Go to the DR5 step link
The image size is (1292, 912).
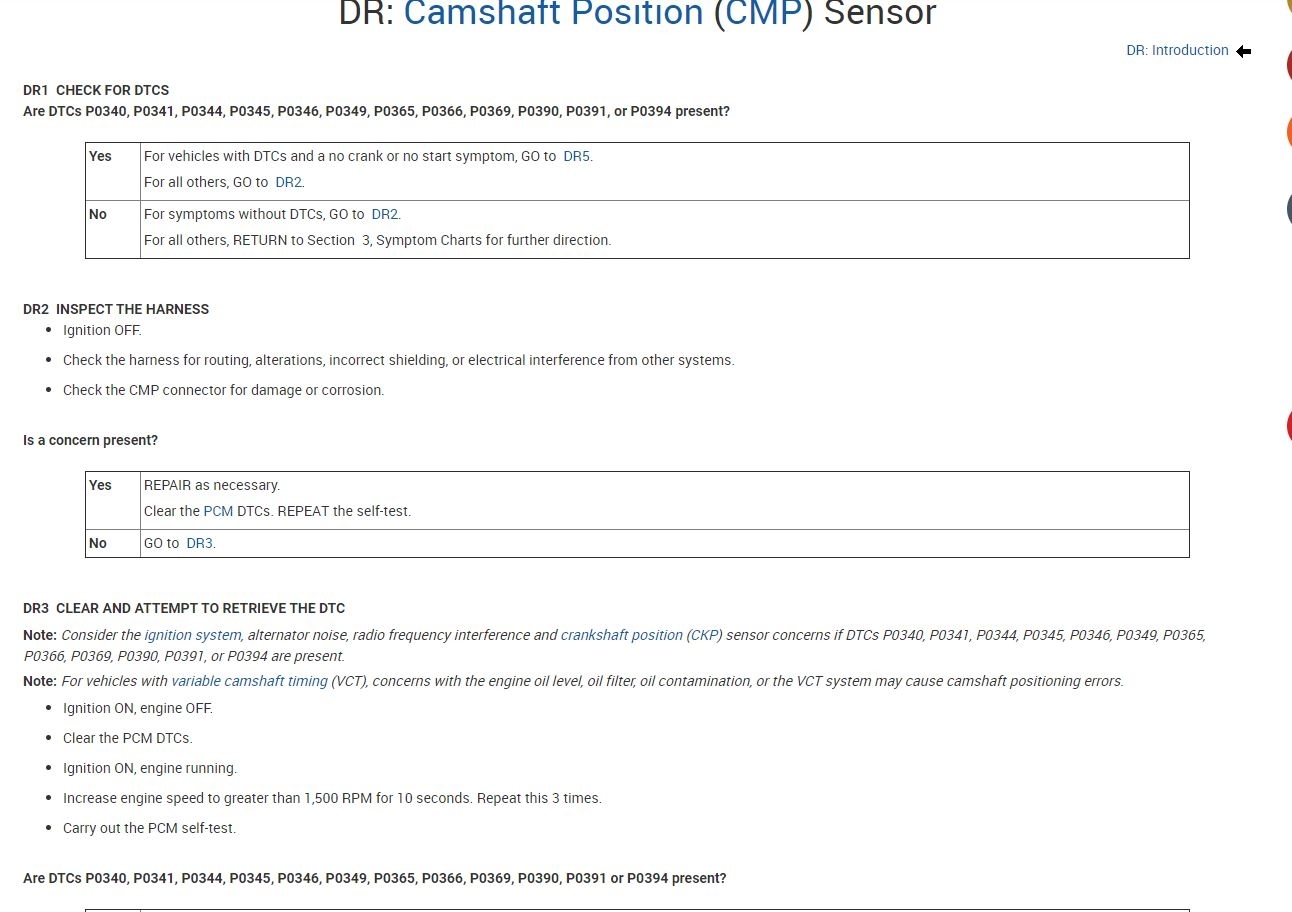pos(576,156)
